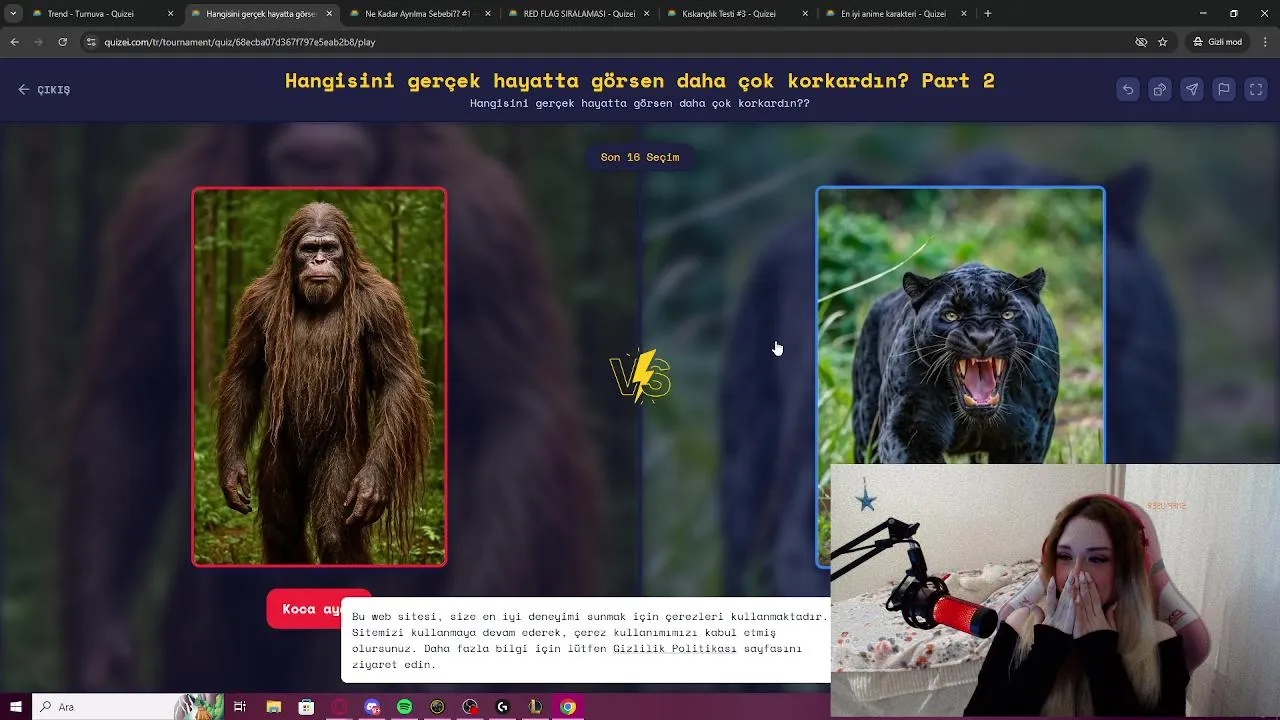Image resolution: width=1280 pixels, height=720 pixels.
Task: Close the RED FLAG SIRALAMASI tab
Action: point(646,14)
